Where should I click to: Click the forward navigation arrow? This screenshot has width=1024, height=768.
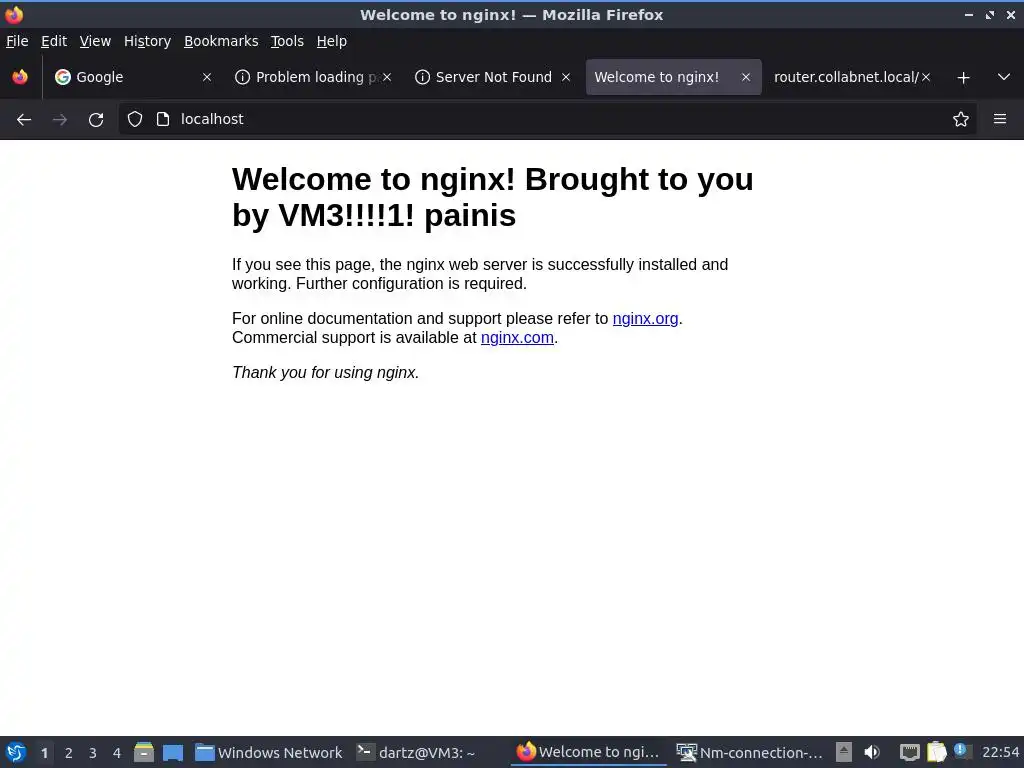tap(59, 120)
